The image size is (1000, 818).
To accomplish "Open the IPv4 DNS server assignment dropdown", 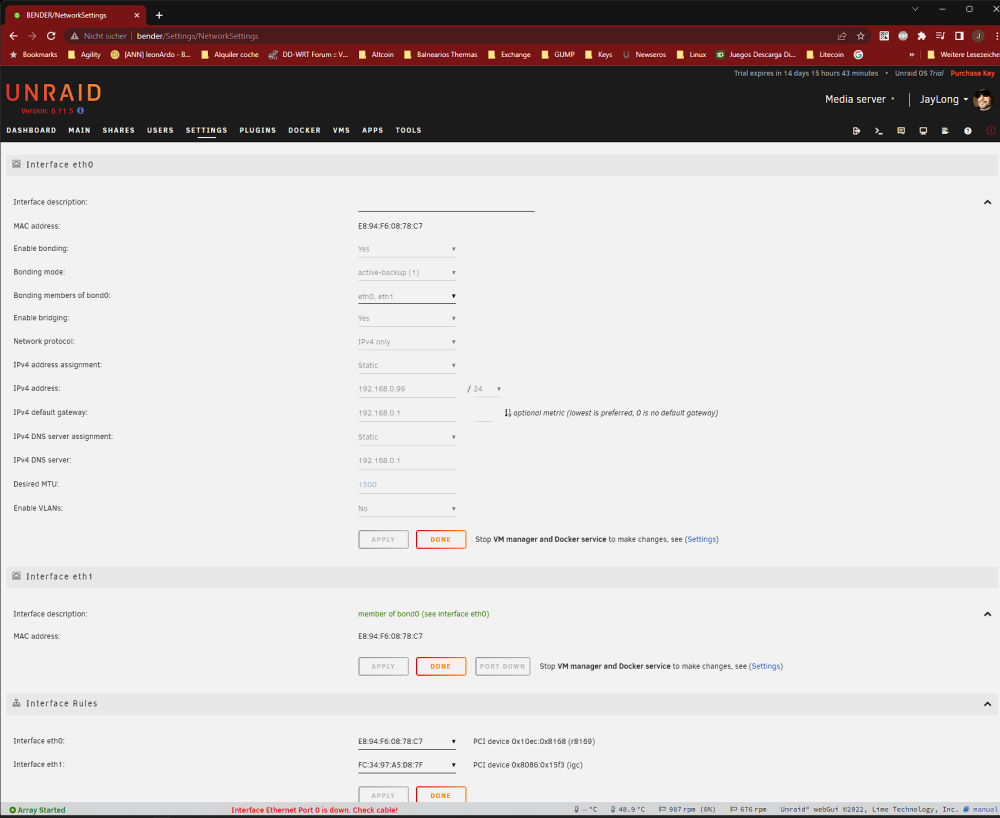I will tap(407, 437).
